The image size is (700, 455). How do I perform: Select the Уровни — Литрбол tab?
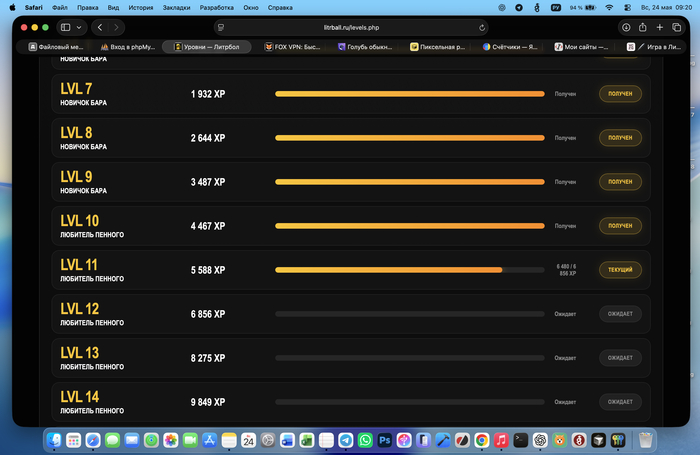click(206, 47)
